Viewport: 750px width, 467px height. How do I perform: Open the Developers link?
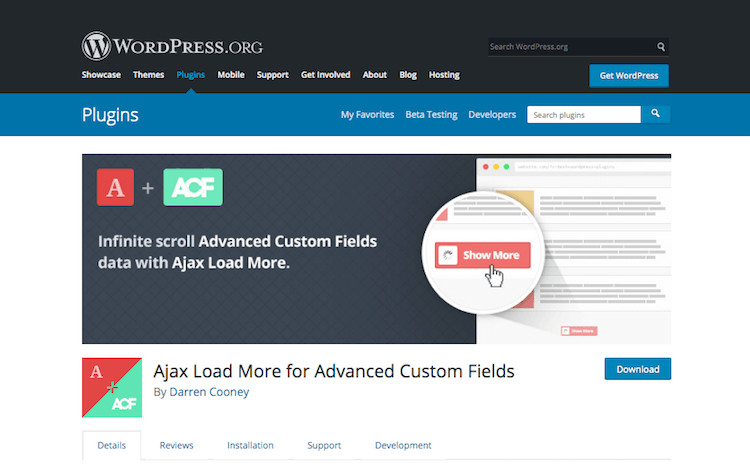492,115
